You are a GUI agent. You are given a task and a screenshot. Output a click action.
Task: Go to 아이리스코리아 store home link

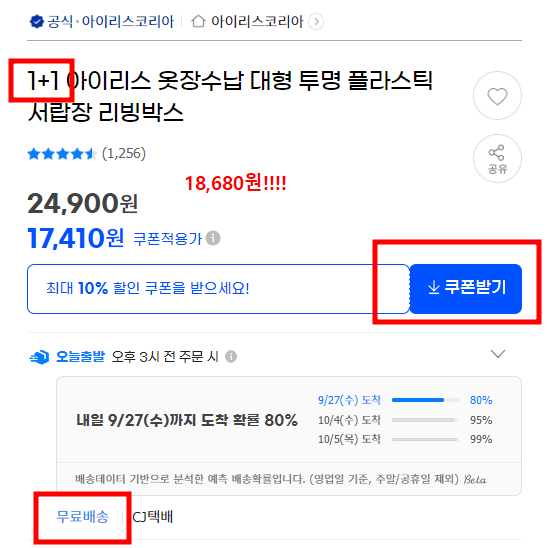tap(257, 22)
